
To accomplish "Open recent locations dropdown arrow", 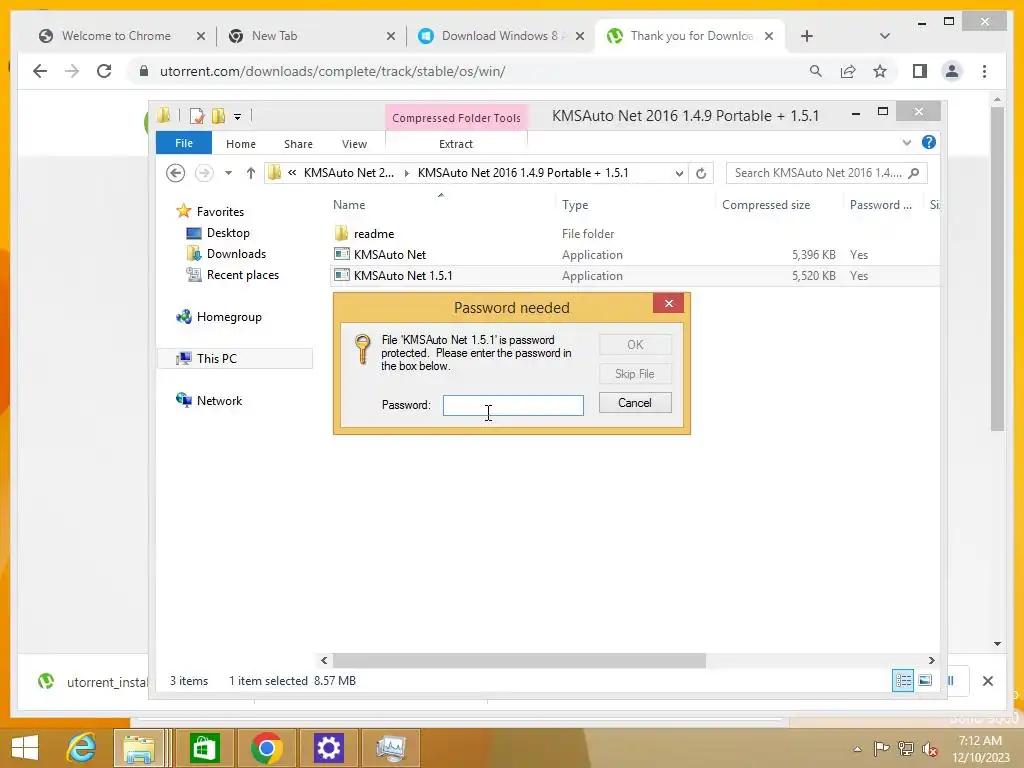I will 228,173.
